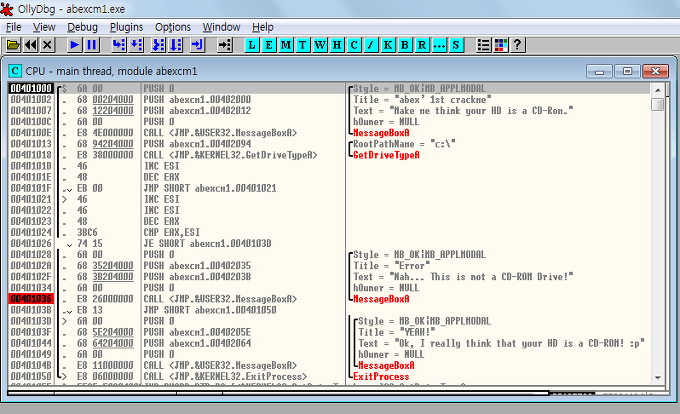
Task: Show CPU window with C button
Action: coord(354,45)
